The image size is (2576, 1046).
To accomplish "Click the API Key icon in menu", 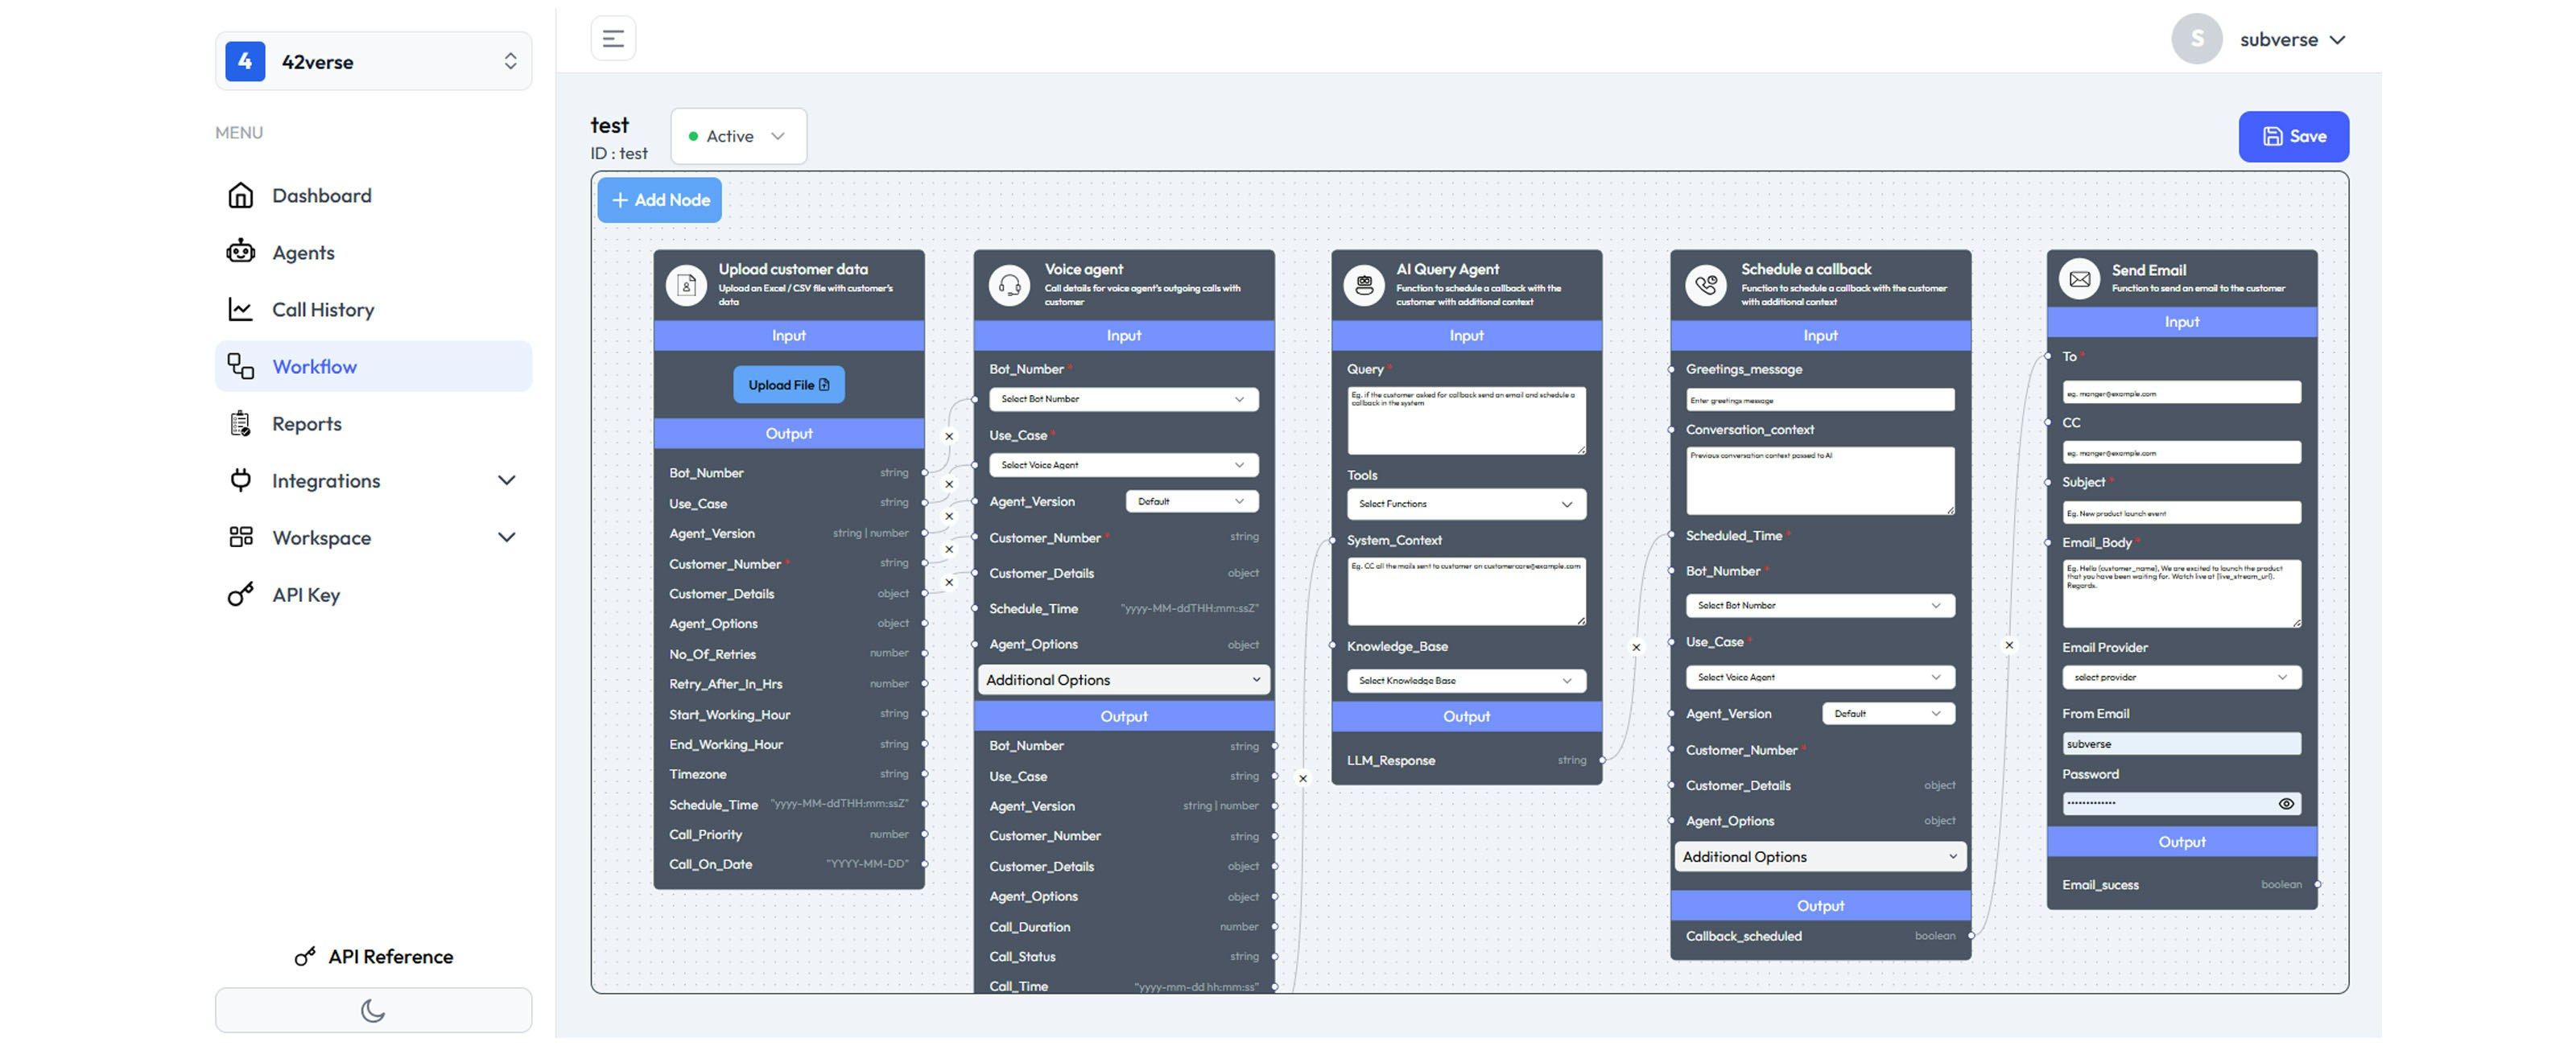I will point(240,595).
